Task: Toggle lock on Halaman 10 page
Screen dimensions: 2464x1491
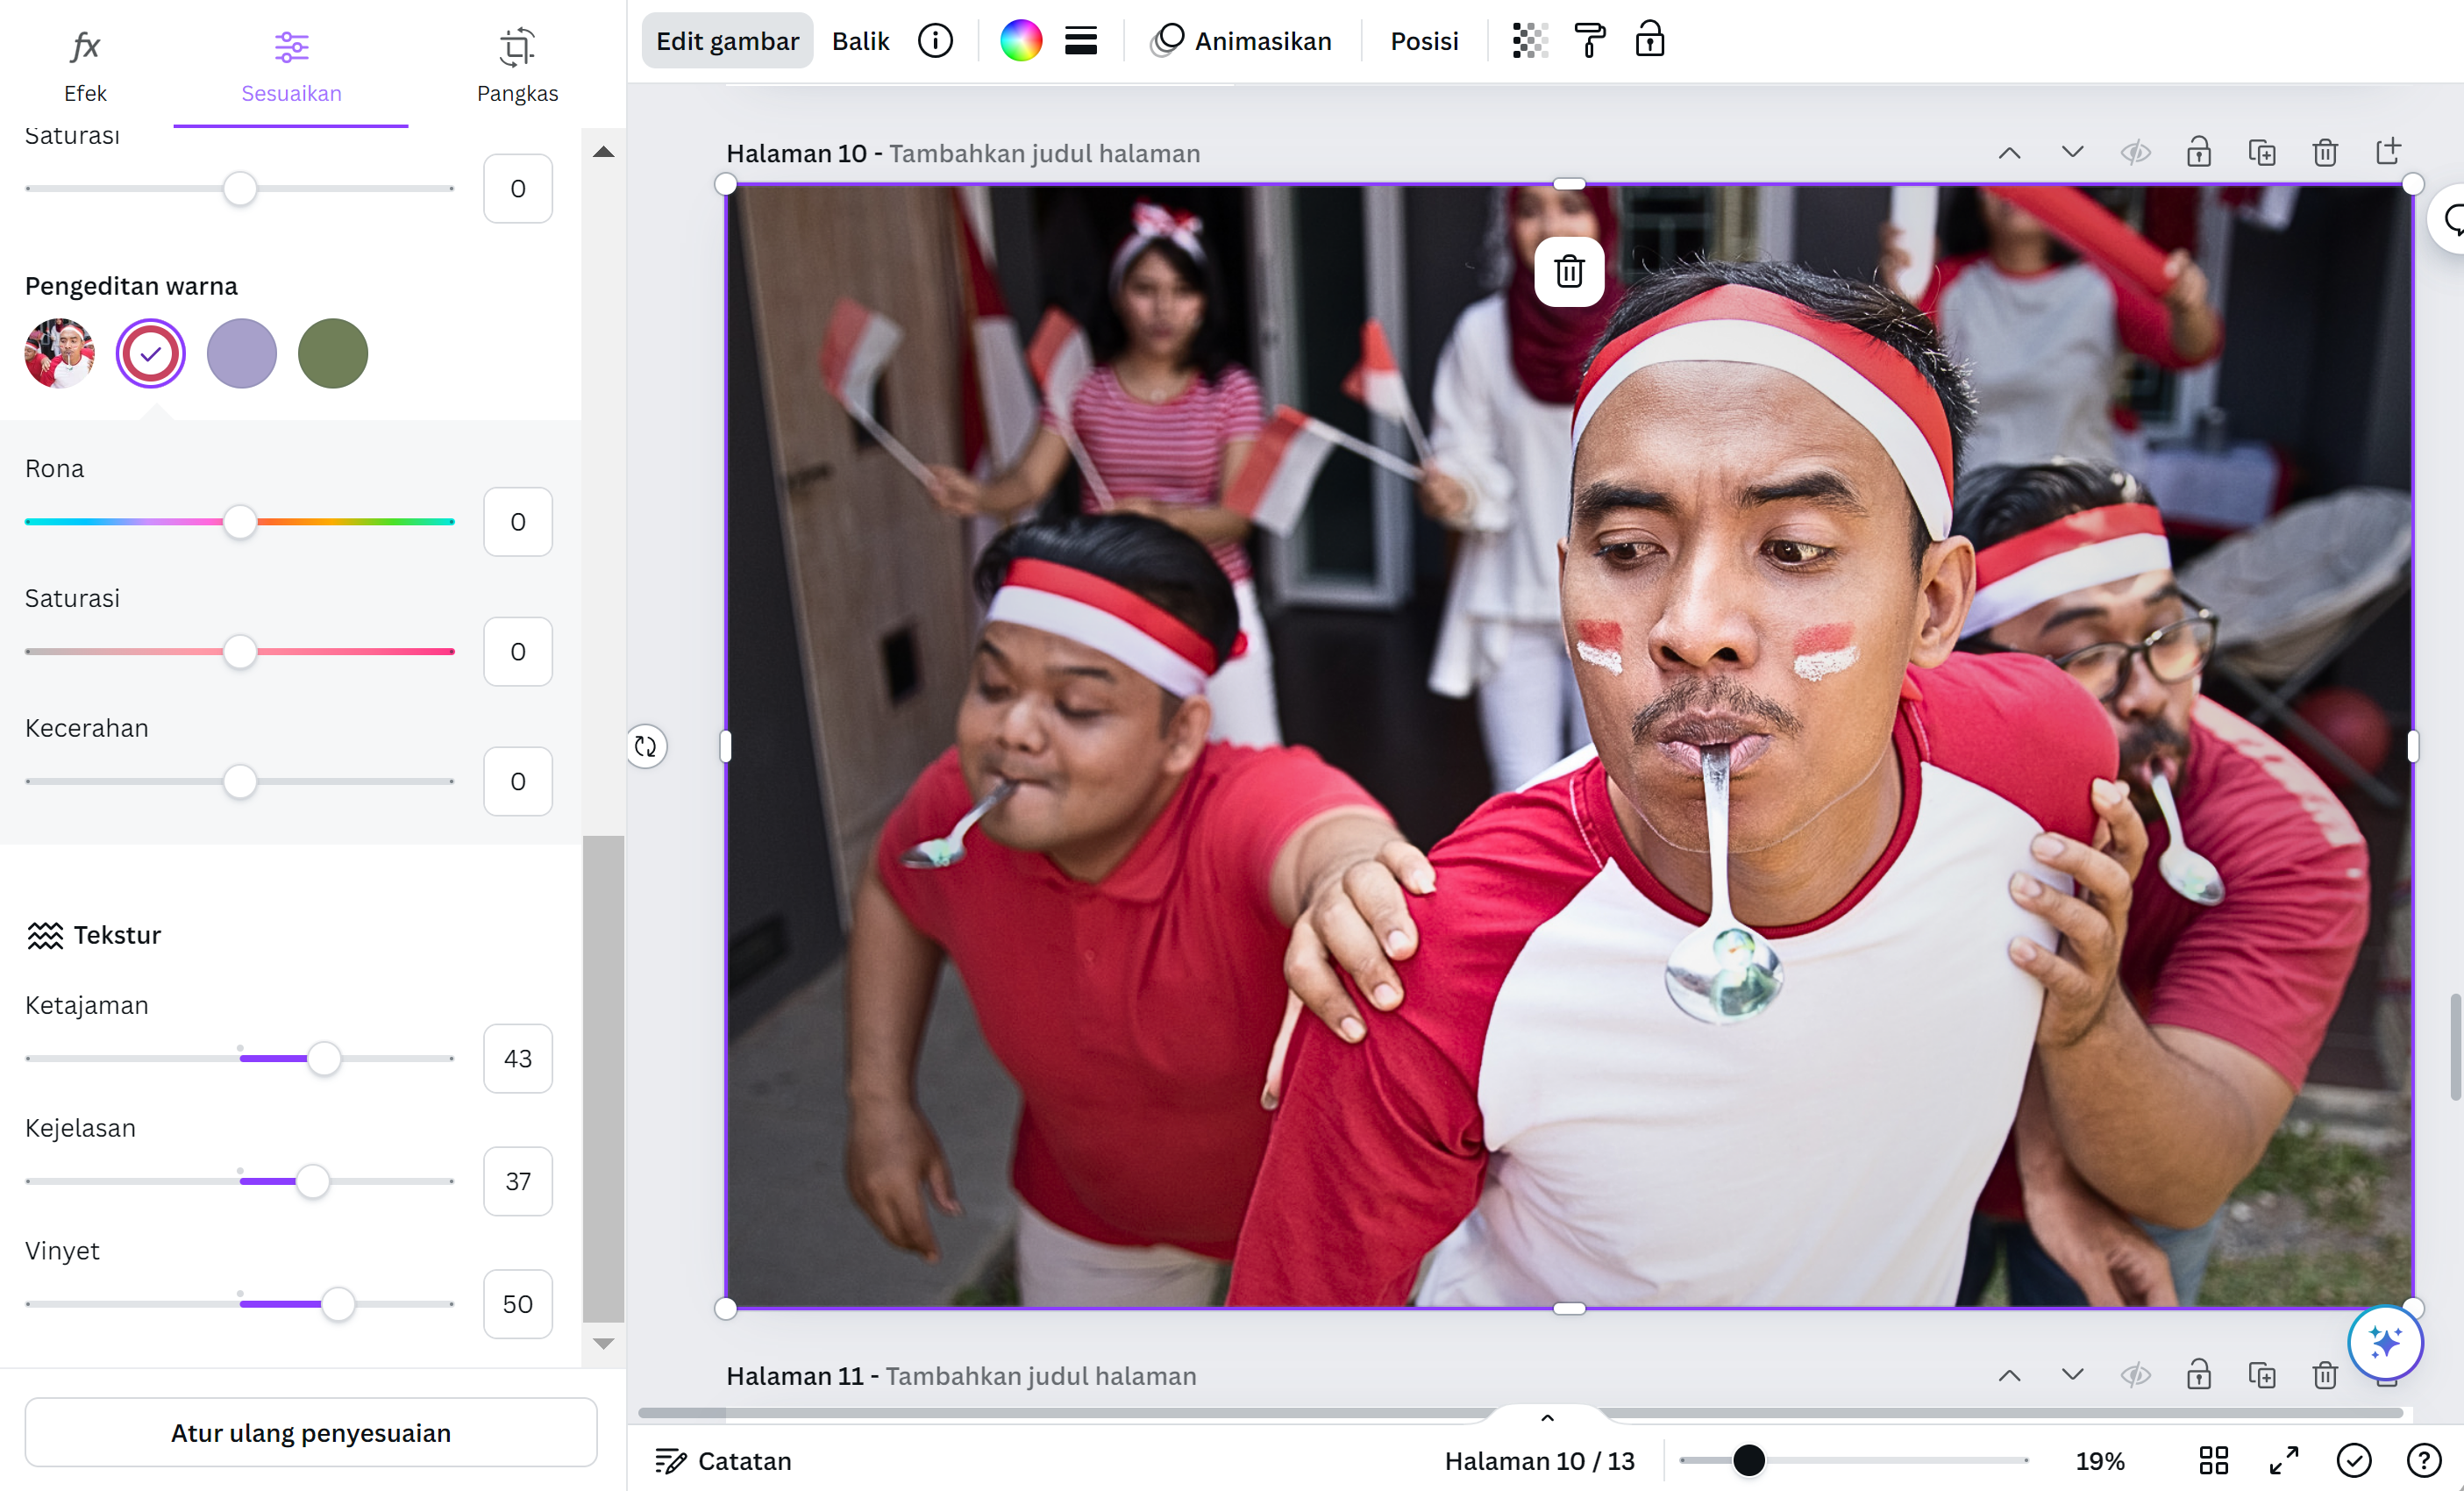Action: (x=2198, y=153)
